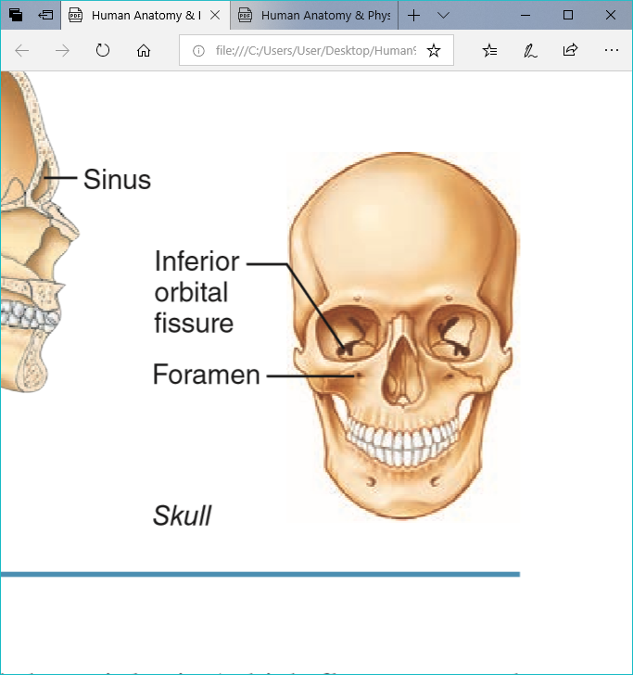Go back to previous page
This screenshot has width=633, height=675.
(x=22, y=51)
